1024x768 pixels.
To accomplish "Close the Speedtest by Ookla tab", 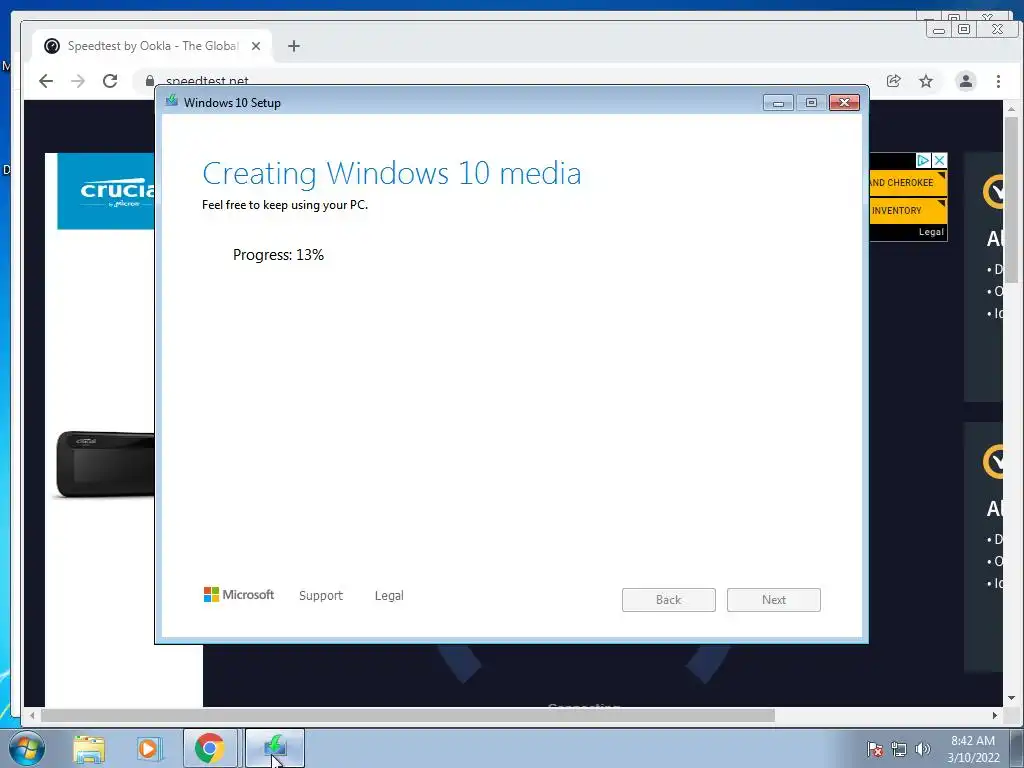I will tap(256, 46).
